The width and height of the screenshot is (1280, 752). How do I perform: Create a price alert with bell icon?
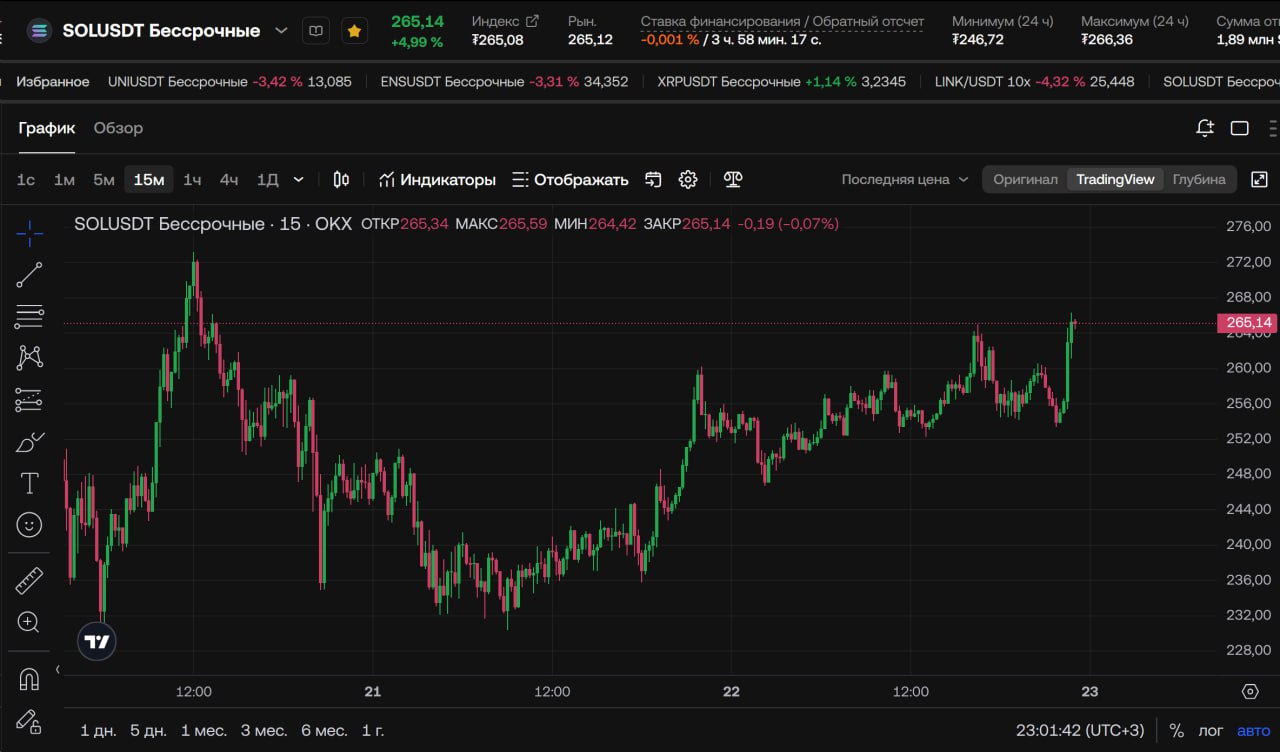coord(1205,128)
